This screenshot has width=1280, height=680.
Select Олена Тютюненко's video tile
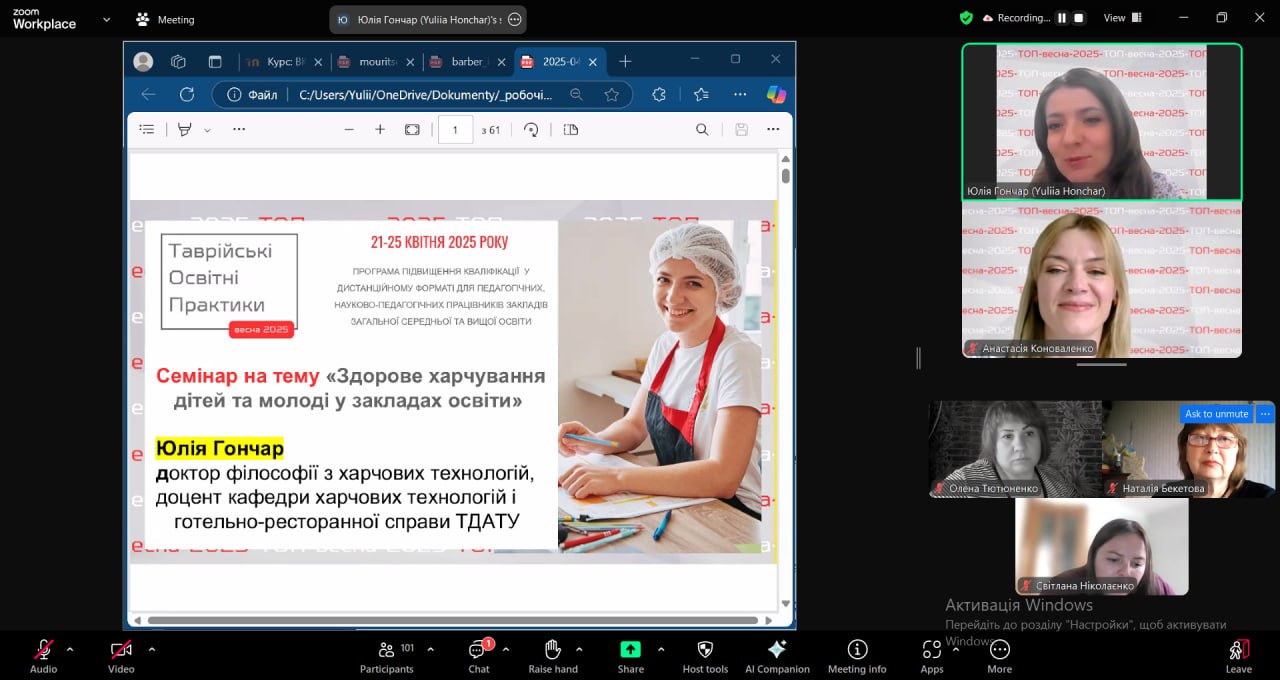(1015, 449)
